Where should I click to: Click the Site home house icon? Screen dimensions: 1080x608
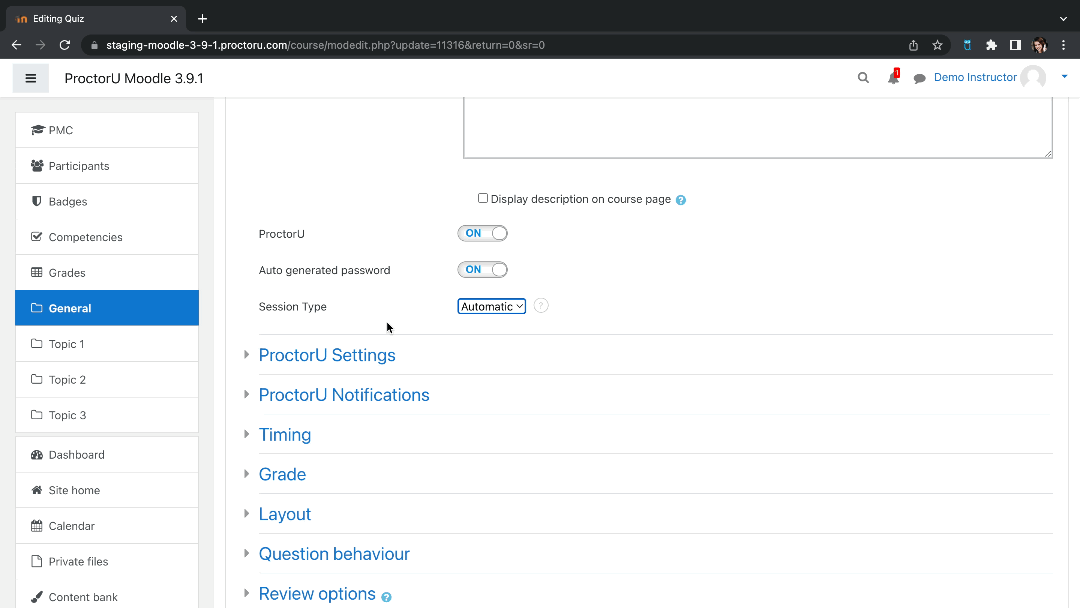click(37, 490)
